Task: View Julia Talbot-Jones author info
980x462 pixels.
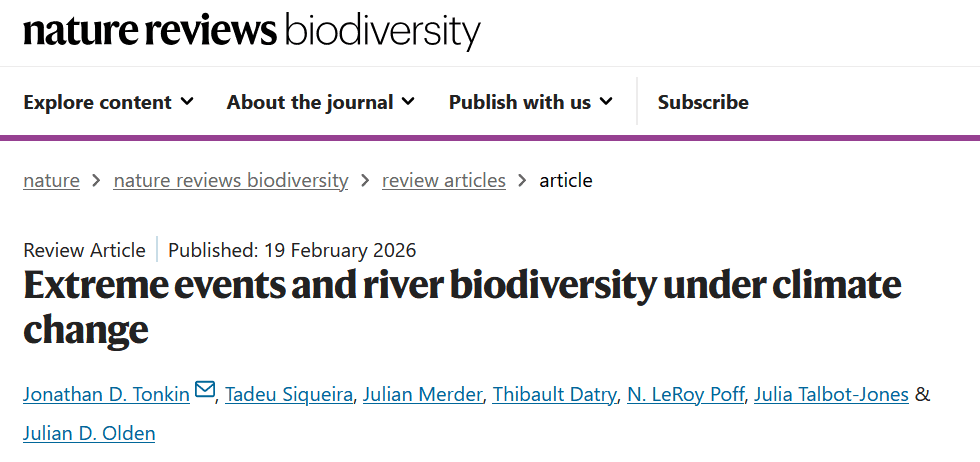Action: [829, 394]
